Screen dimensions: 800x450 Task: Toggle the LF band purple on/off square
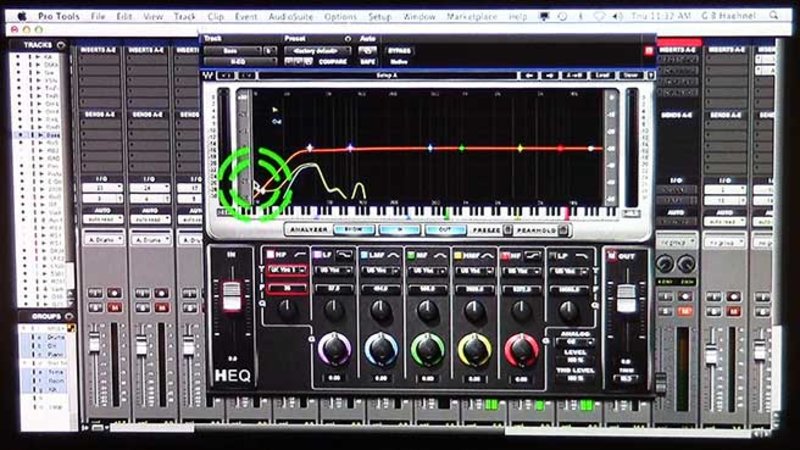[317, 255]
